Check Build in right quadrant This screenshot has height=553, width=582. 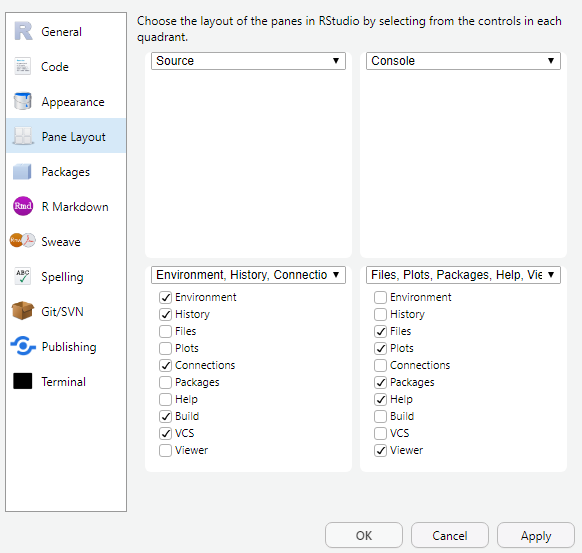tap(380, 417)
